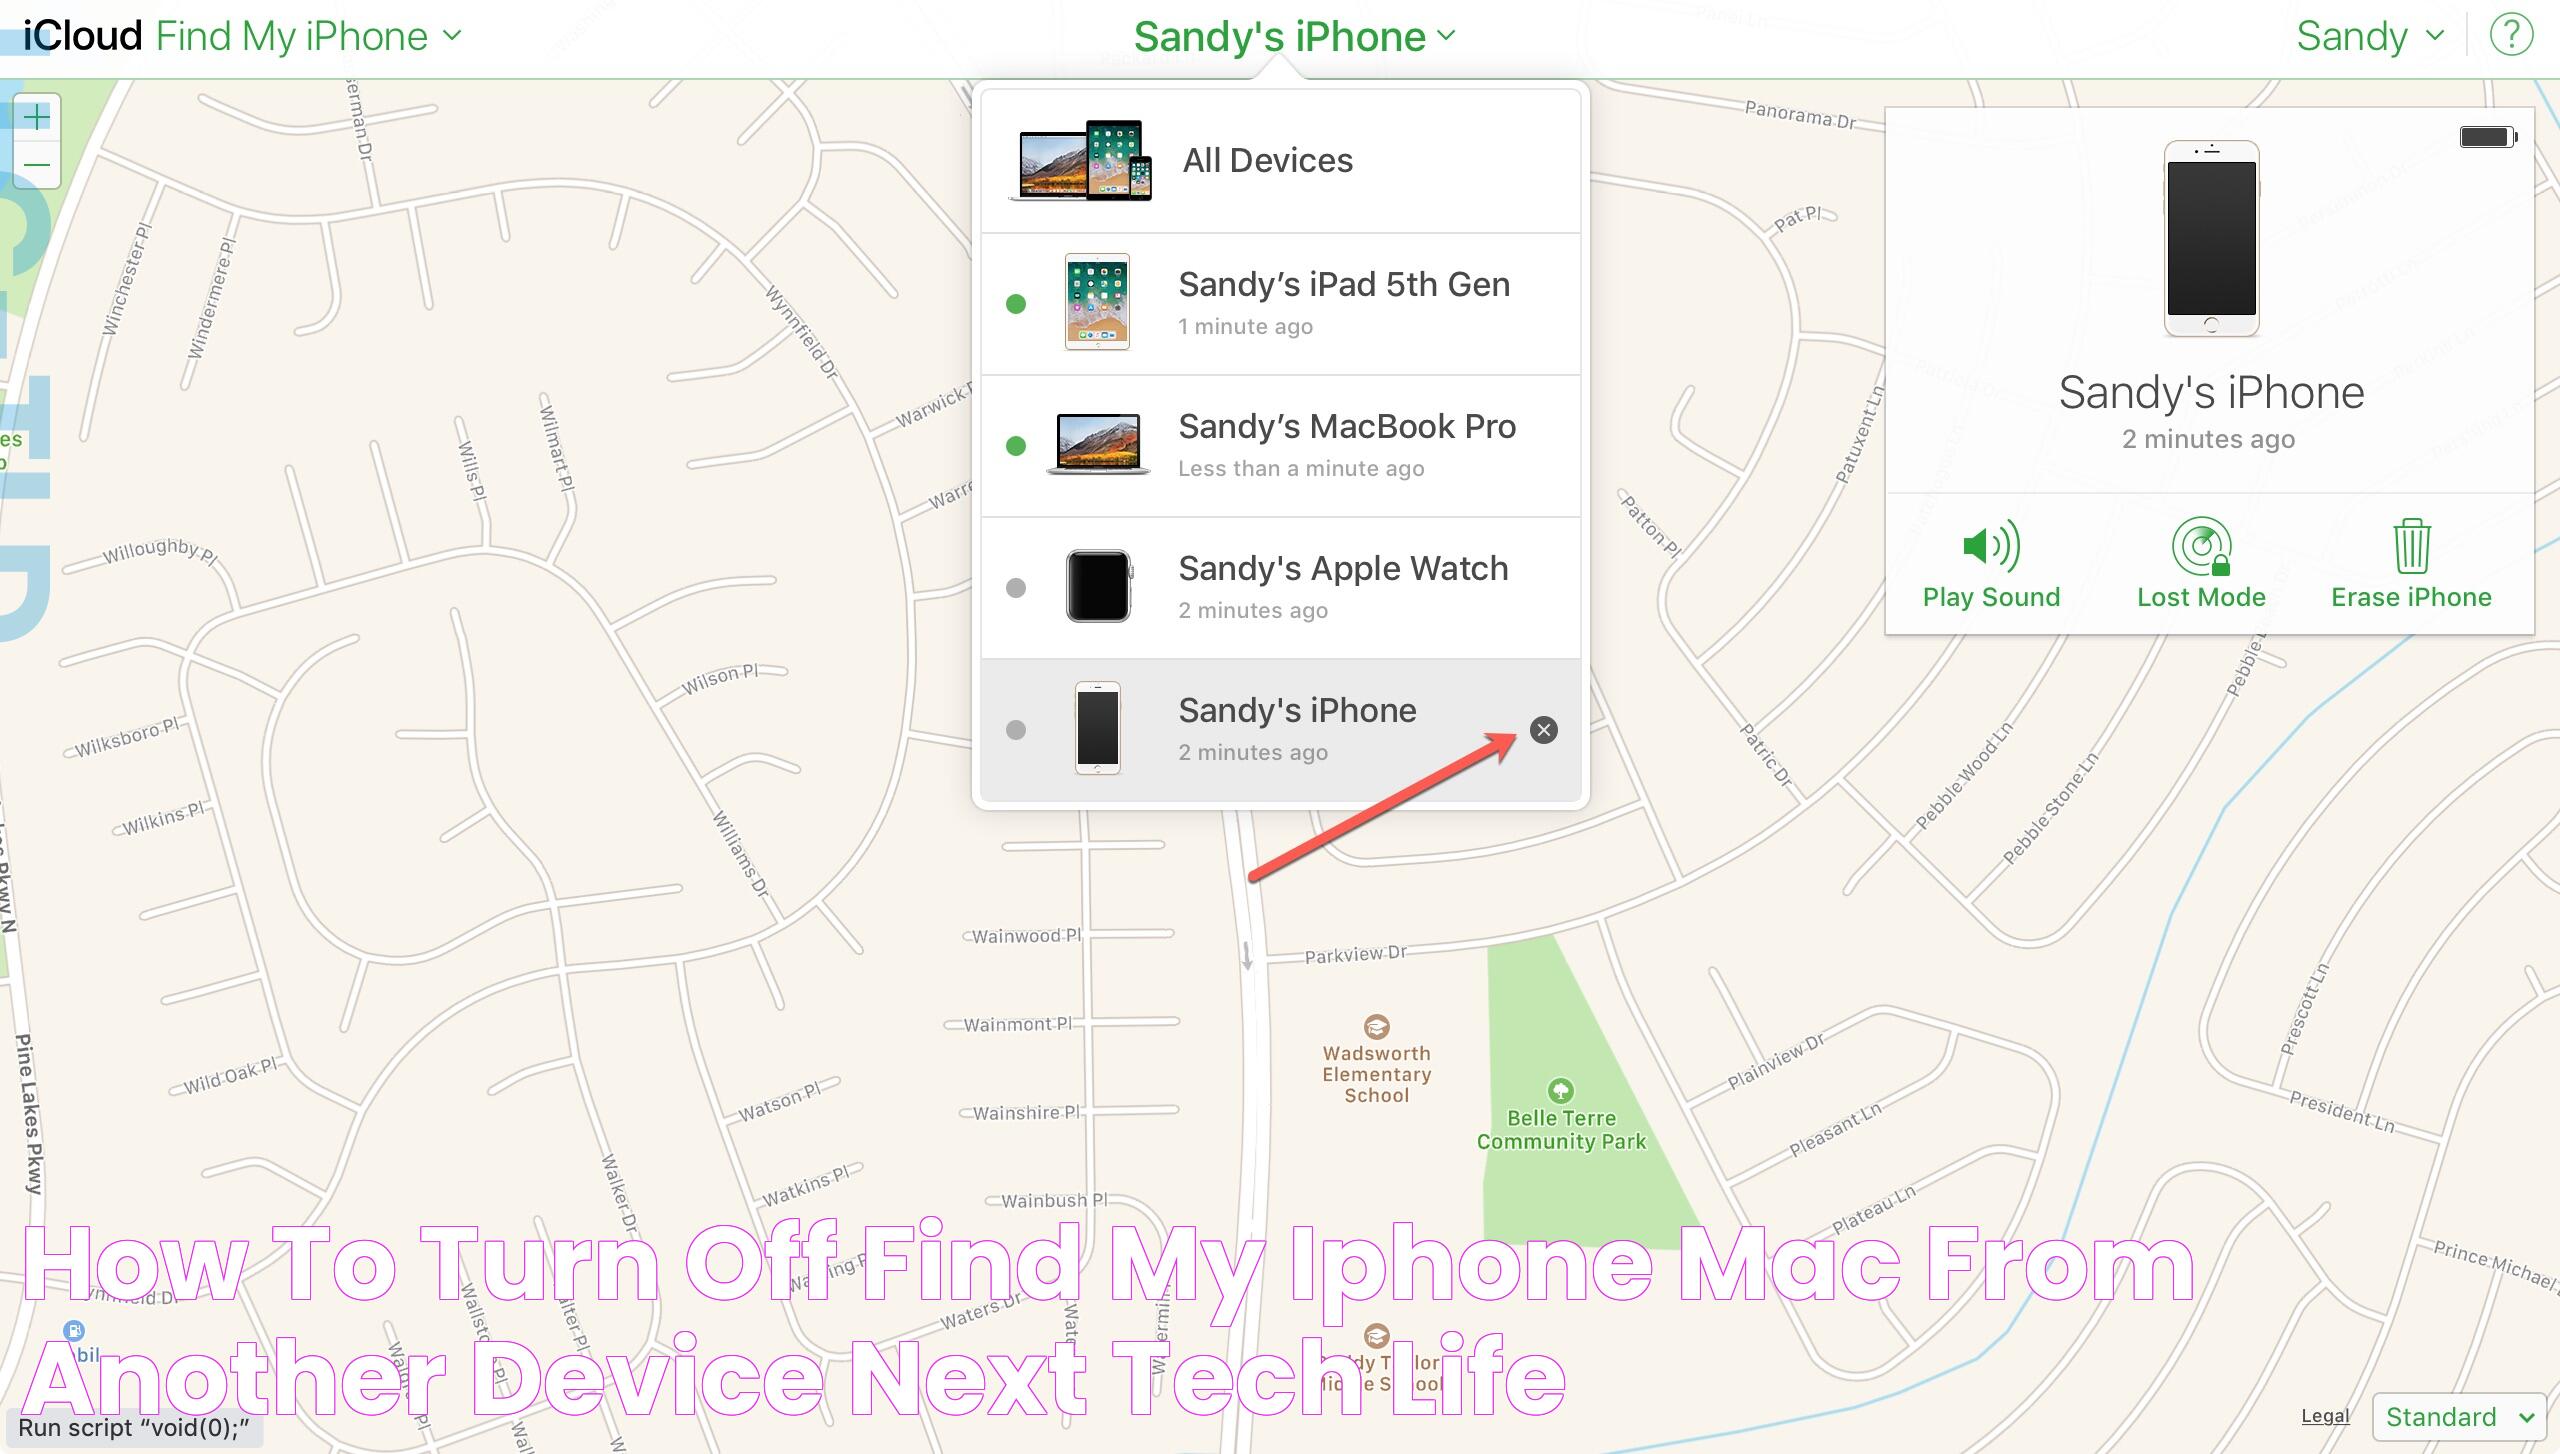Screen dimensions: 2560x1454
Task: Toggle gray indicator on Apple Watch
Action: [1016, 587]
